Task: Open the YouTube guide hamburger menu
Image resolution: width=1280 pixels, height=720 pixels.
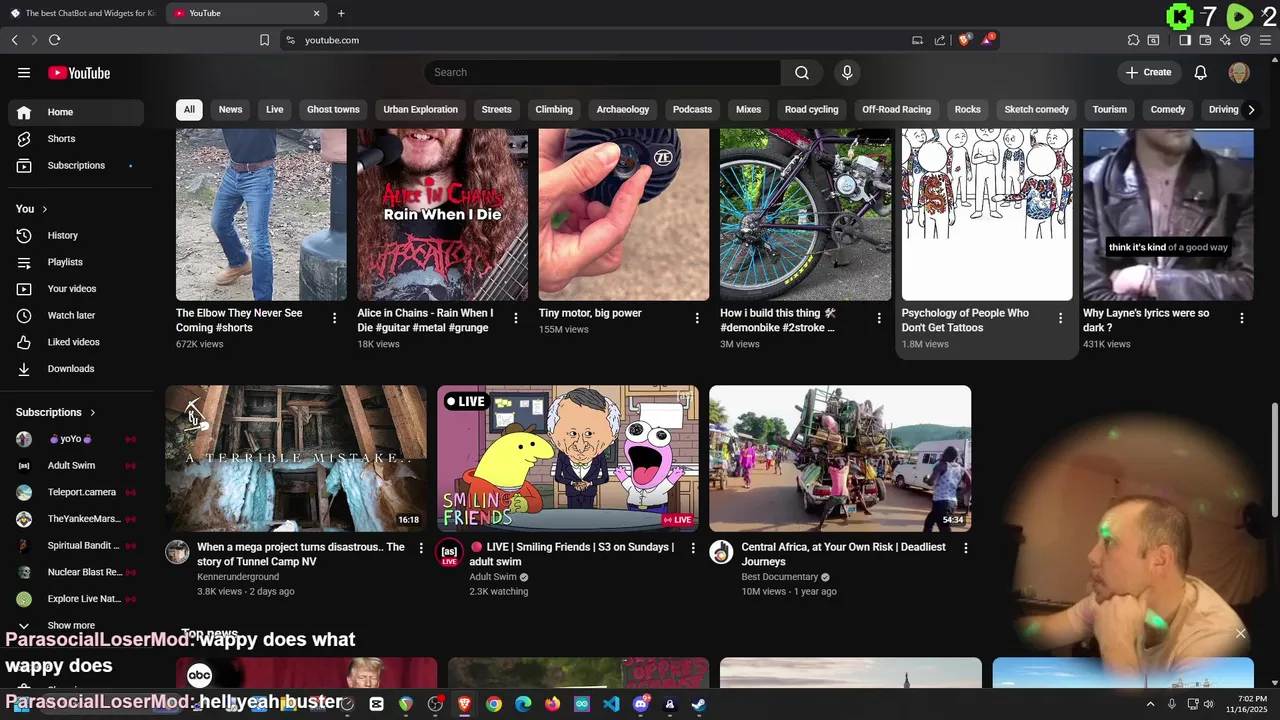Action: click(24, 72)
